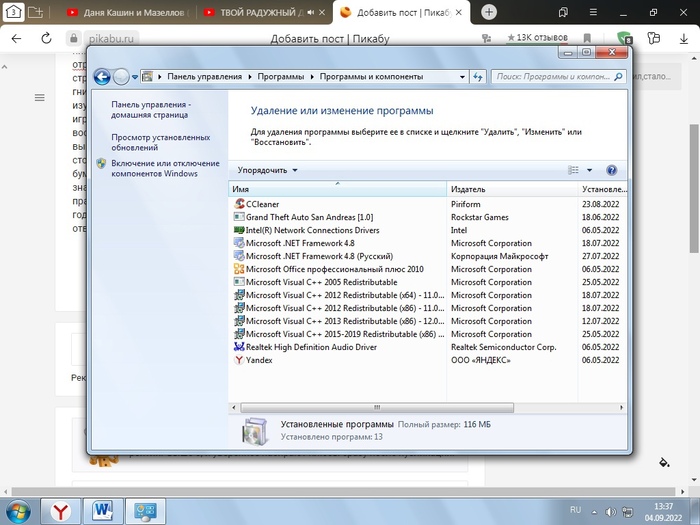Click the 23.08.2022 install date
700x525 pixels.
600,204
